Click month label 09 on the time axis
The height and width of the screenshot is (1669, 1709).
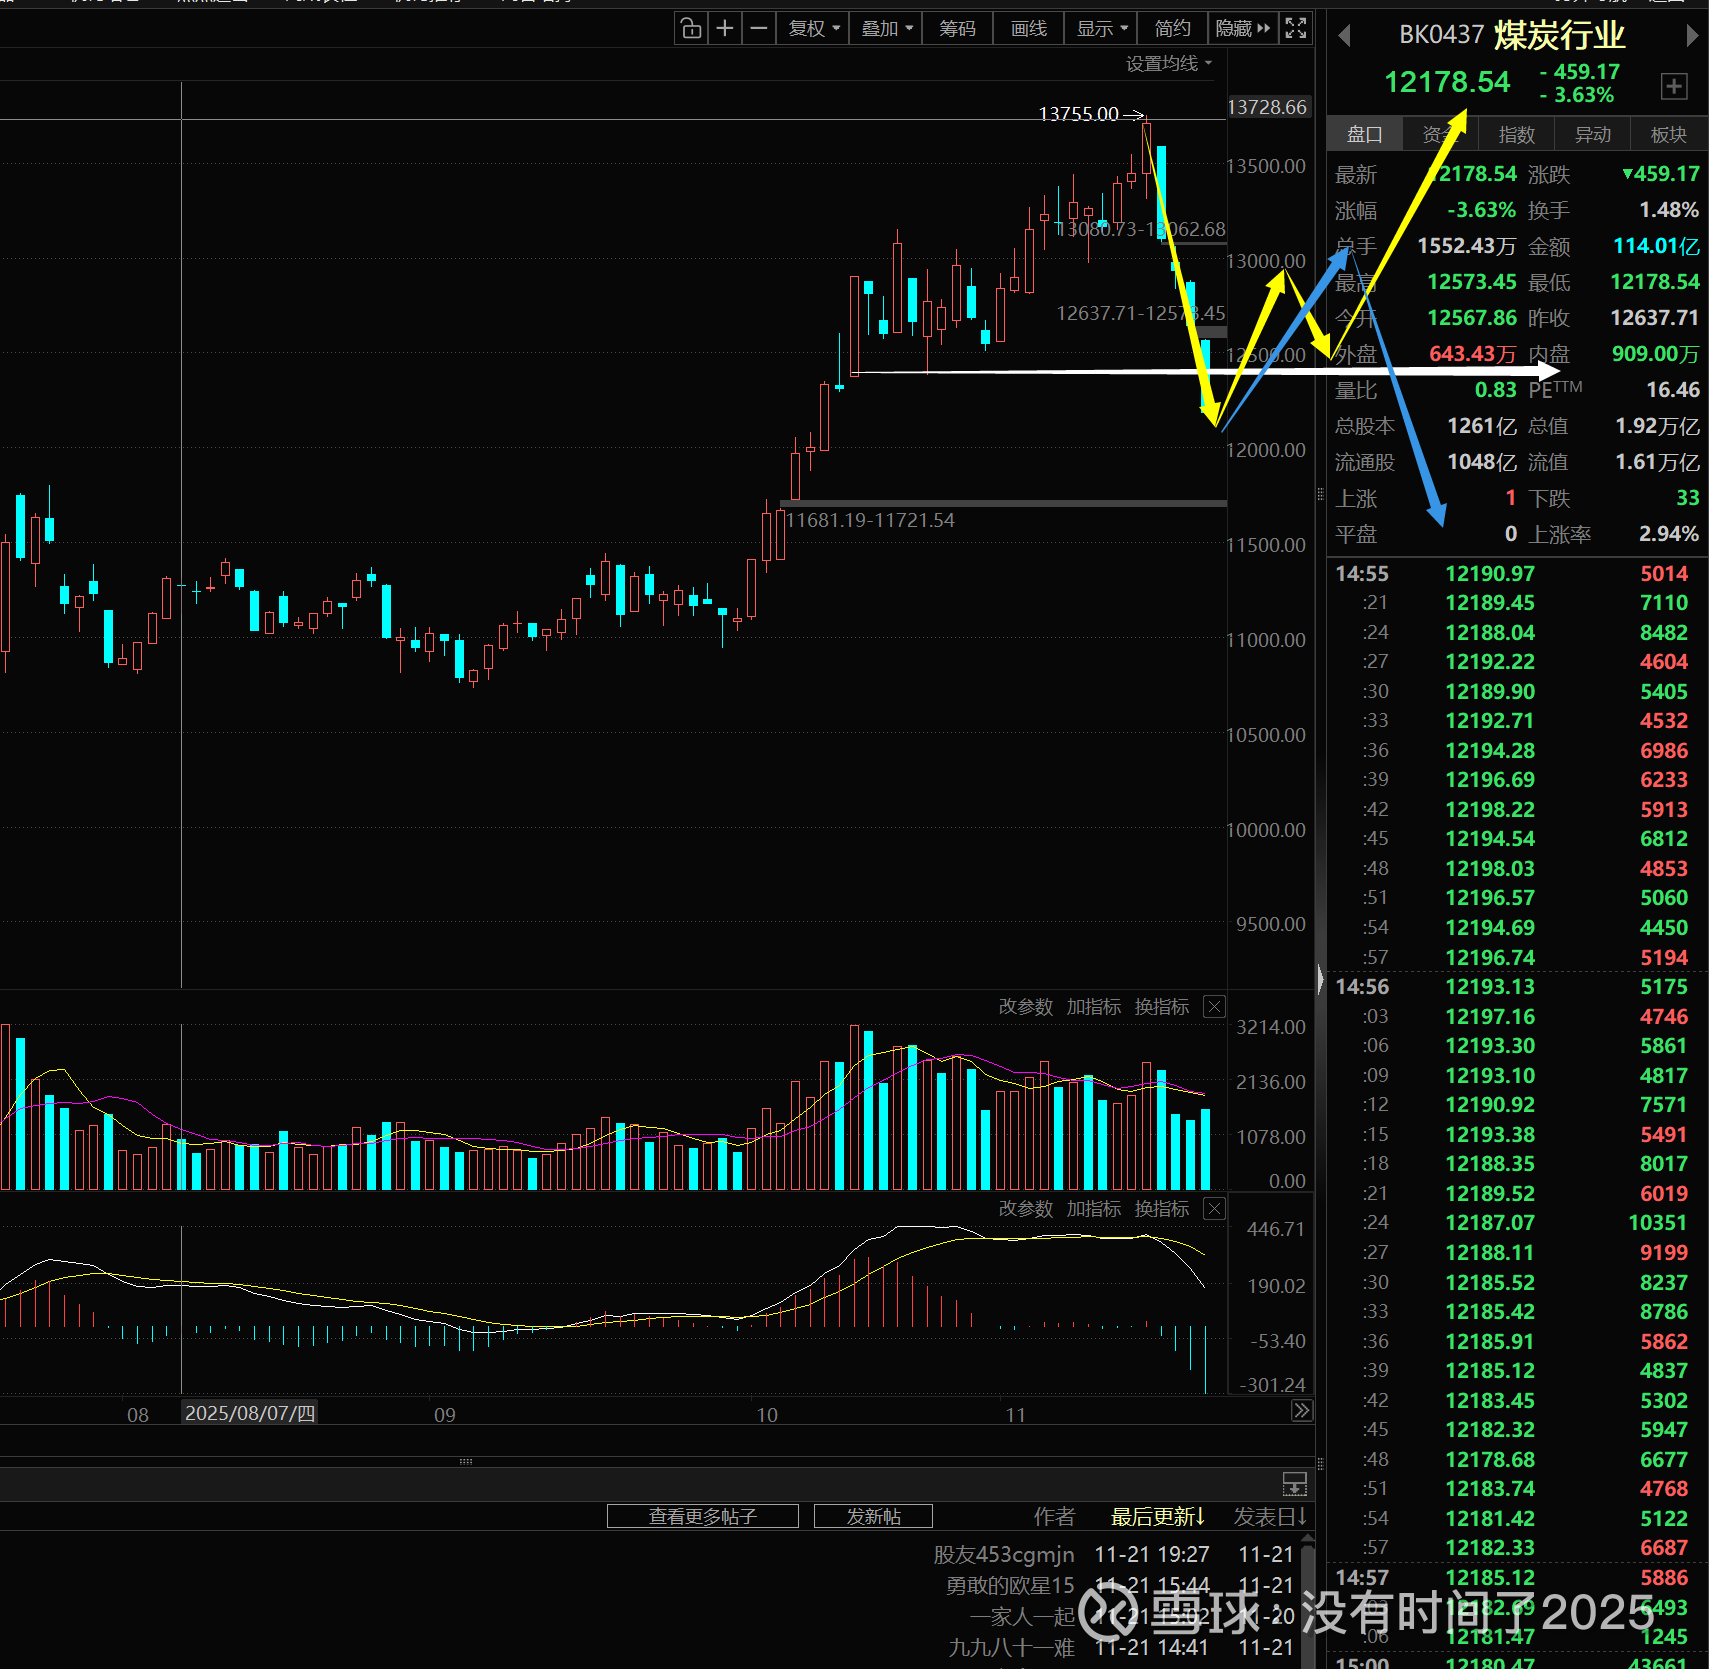pos(445,1415)
